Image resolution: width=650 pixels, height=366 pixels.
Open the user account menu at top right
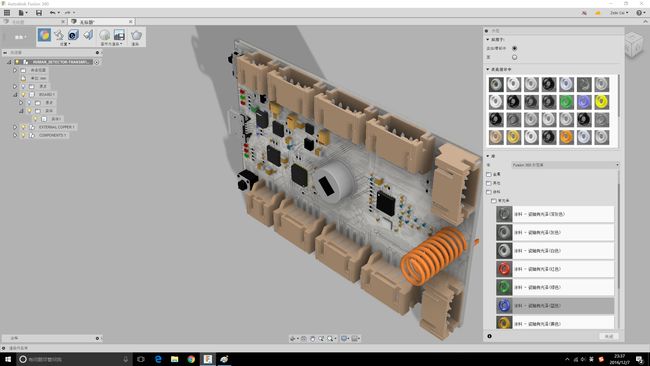619,13
